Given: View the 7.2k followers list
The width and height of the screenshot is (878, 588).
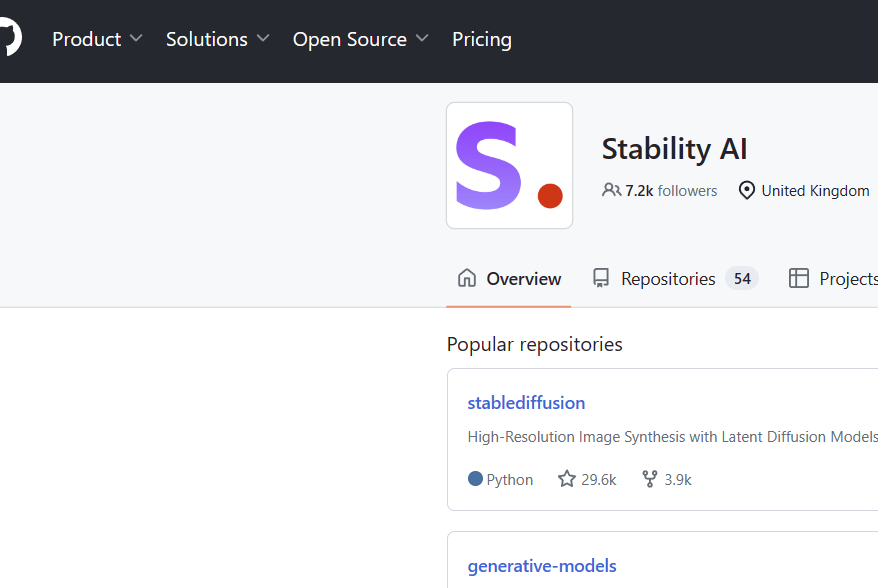Looking at the screenshot, I should coord(670,190).
